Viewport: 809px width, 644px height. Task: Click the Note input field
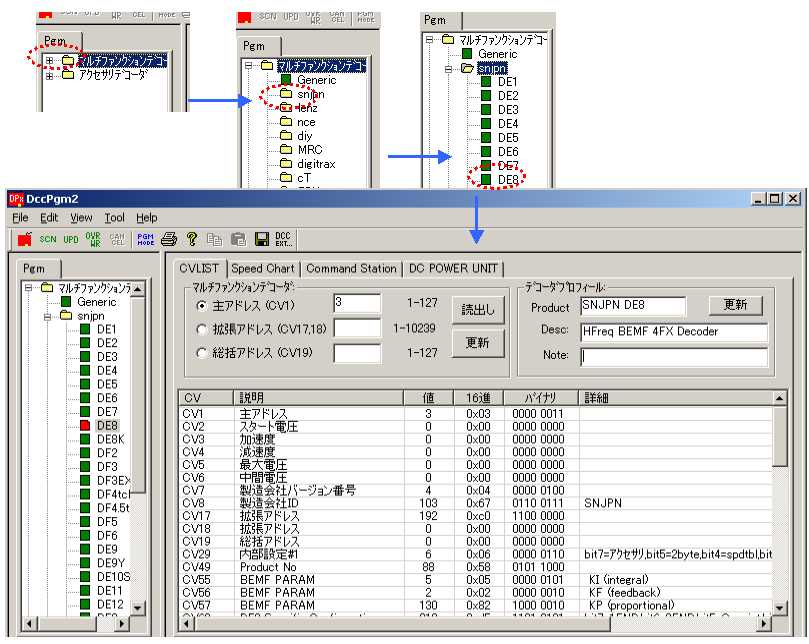[673, 356]
